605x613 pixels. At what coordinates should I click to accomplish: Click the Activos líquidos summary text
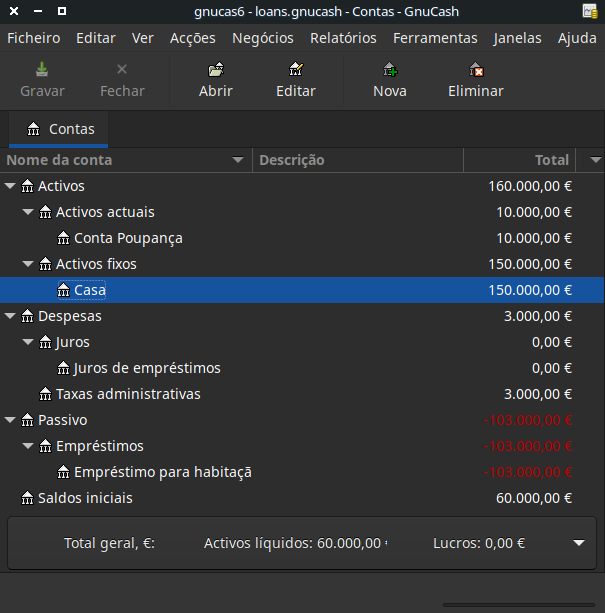click(x=295, y=543)
